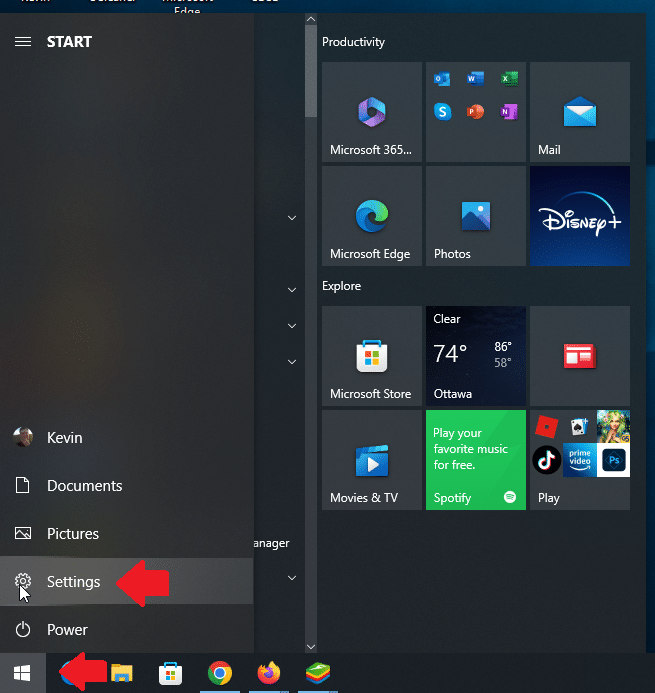Click the app list scroll-up arrow

click(x=311, y=19)
